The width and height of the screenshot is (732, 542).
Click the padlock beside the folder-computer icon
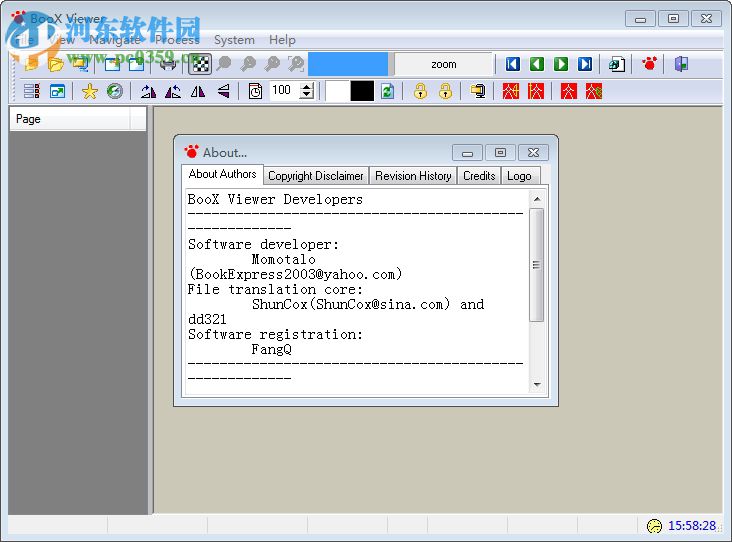pyautogui.click(x=445, y=91)
